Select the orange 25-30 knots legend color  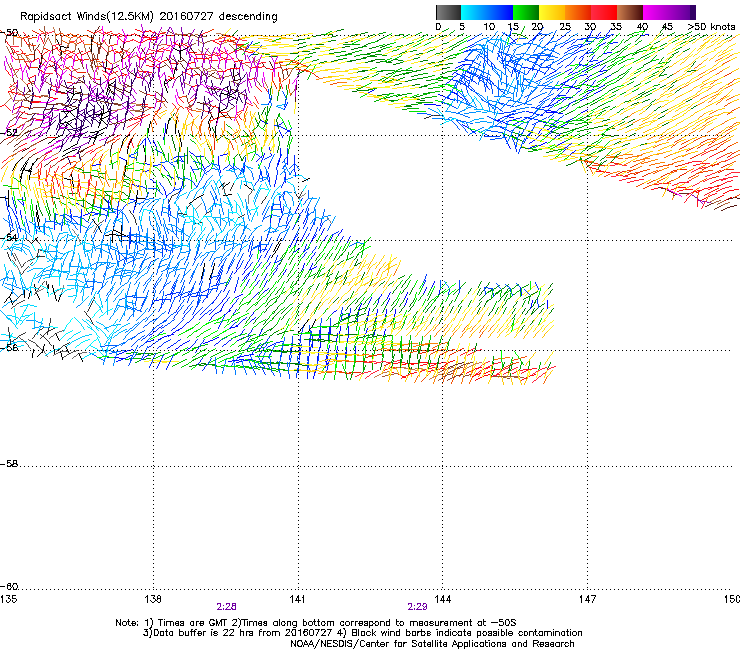(x=578, y=12)
